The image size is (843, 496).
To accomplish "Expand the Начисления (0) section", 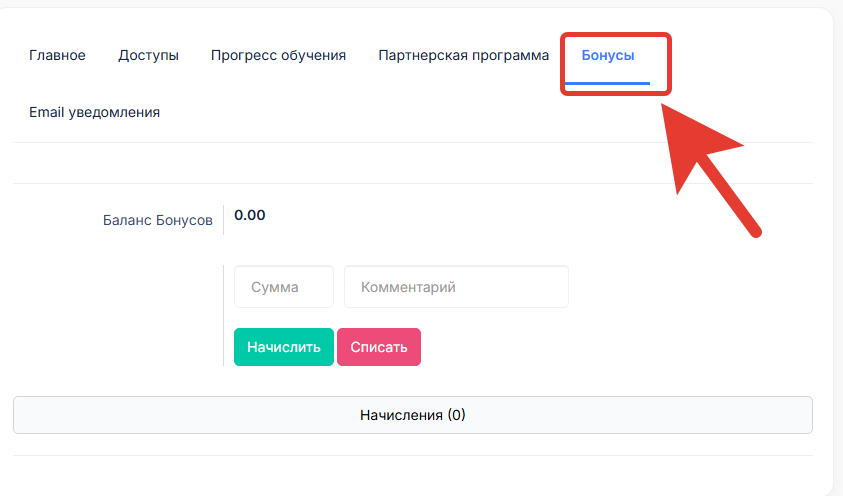I will (x=413, y=415).
